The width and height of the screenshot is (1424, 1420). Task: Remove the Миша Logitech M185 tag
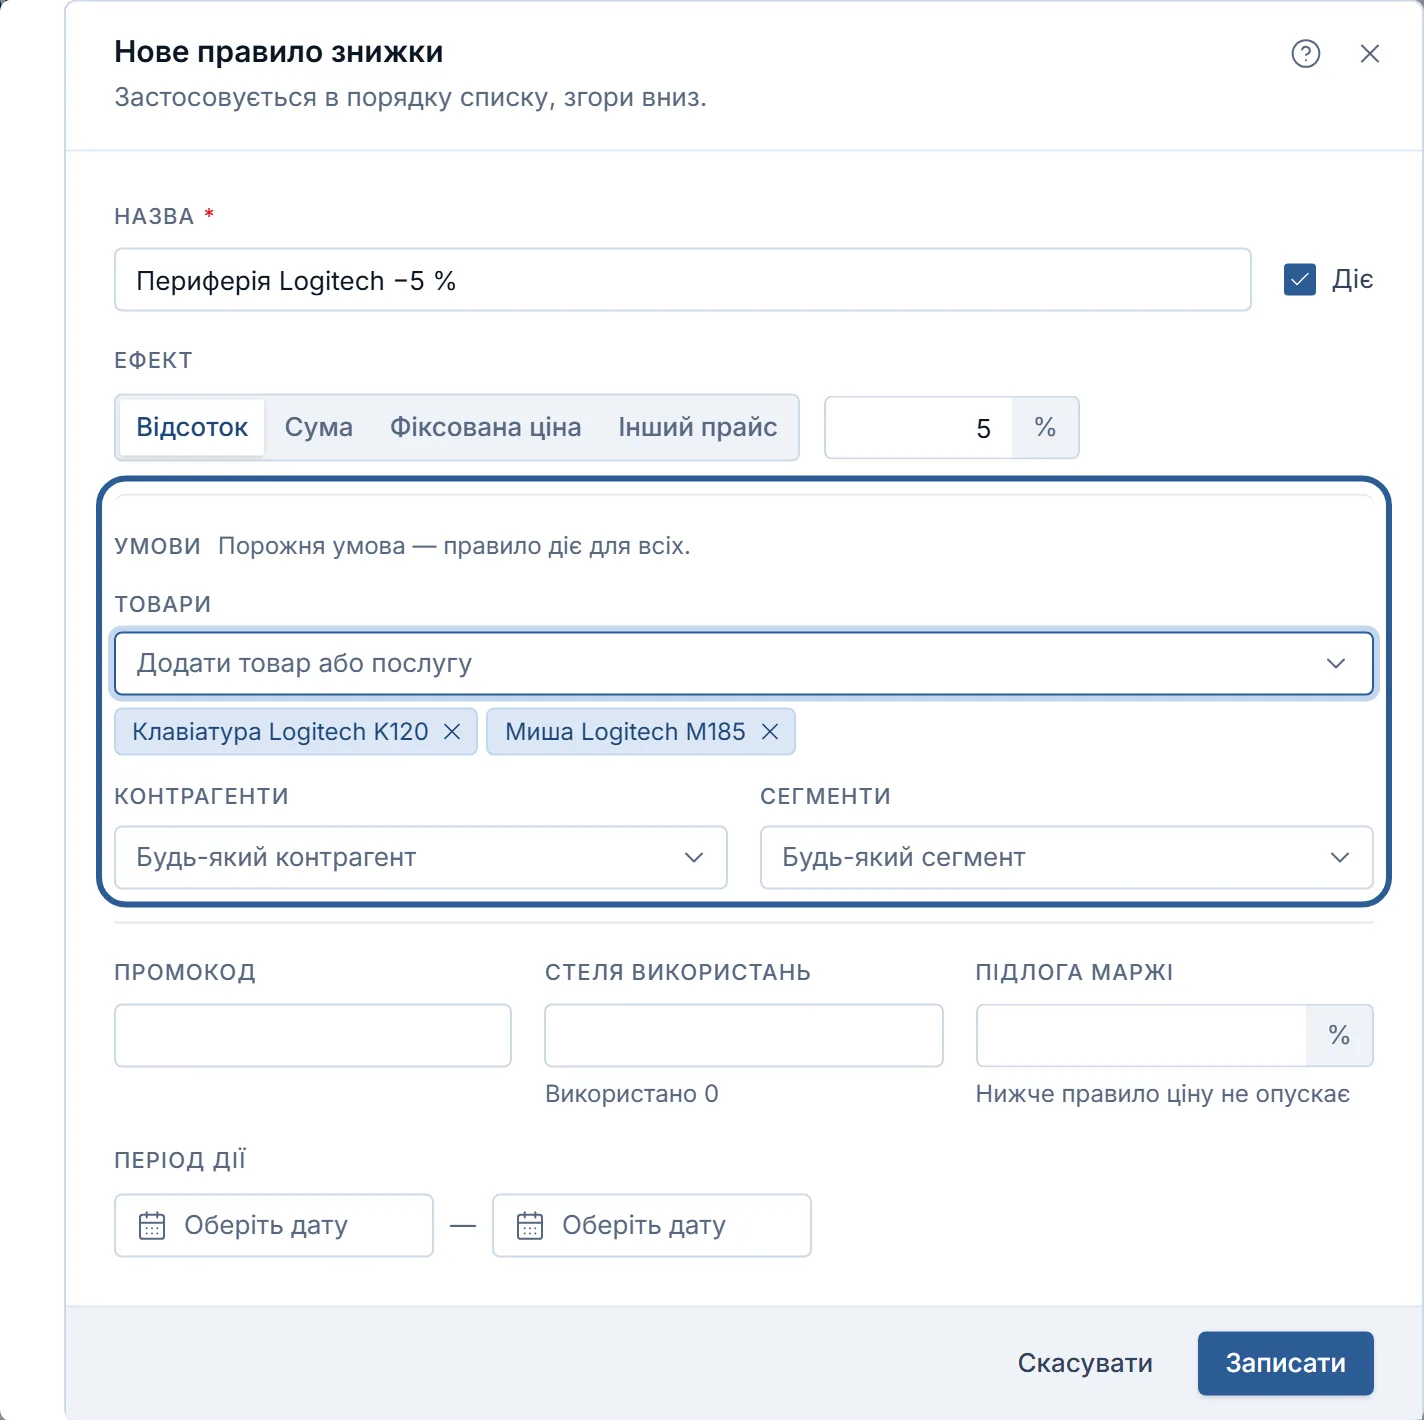coord(770,732)
